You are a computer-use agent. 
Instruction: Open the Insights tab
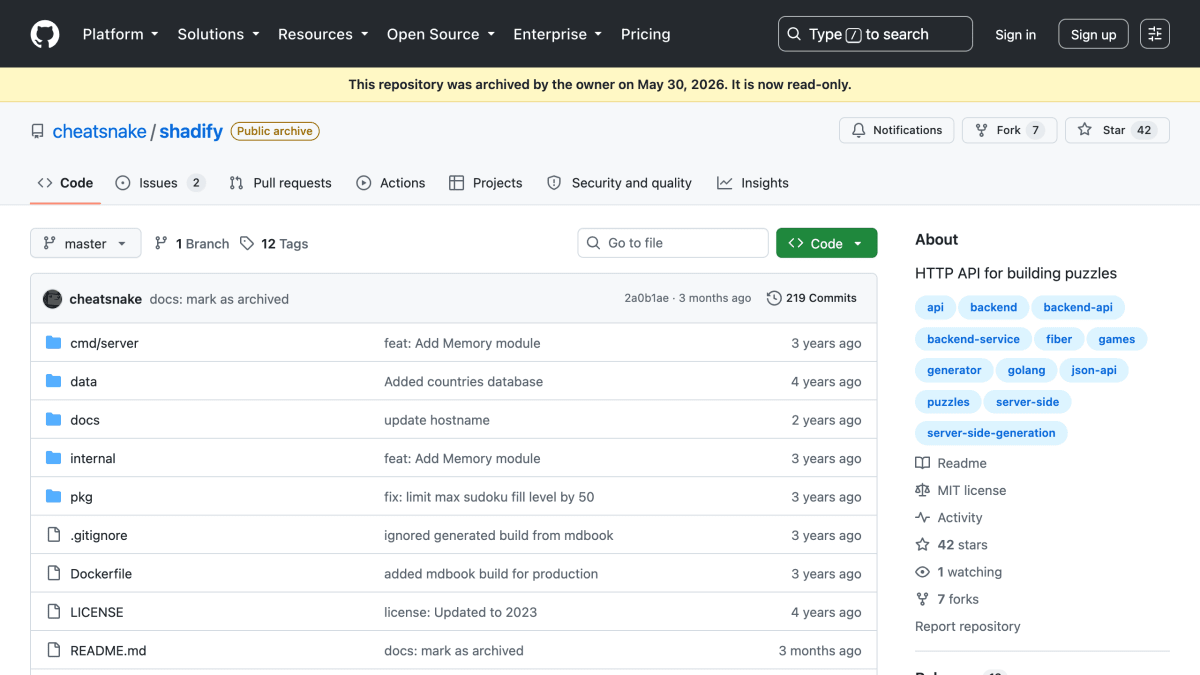[x=753, y=183]
